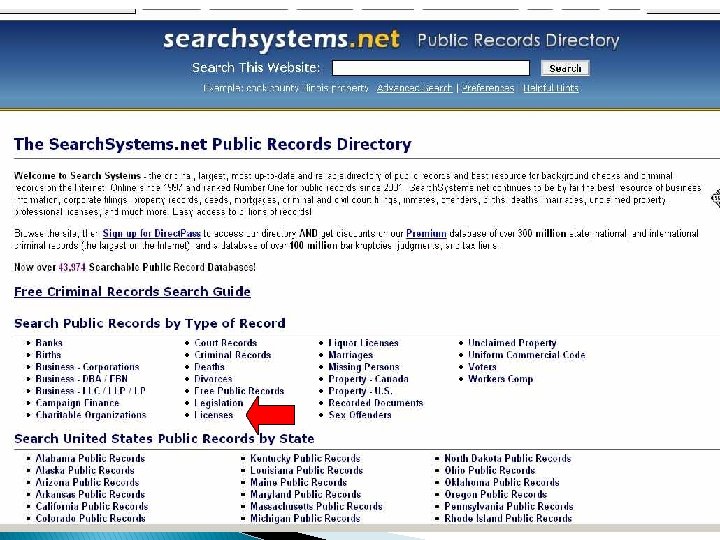Open the Advanced Search link
The image size is (720, 540).
point(415,88)
